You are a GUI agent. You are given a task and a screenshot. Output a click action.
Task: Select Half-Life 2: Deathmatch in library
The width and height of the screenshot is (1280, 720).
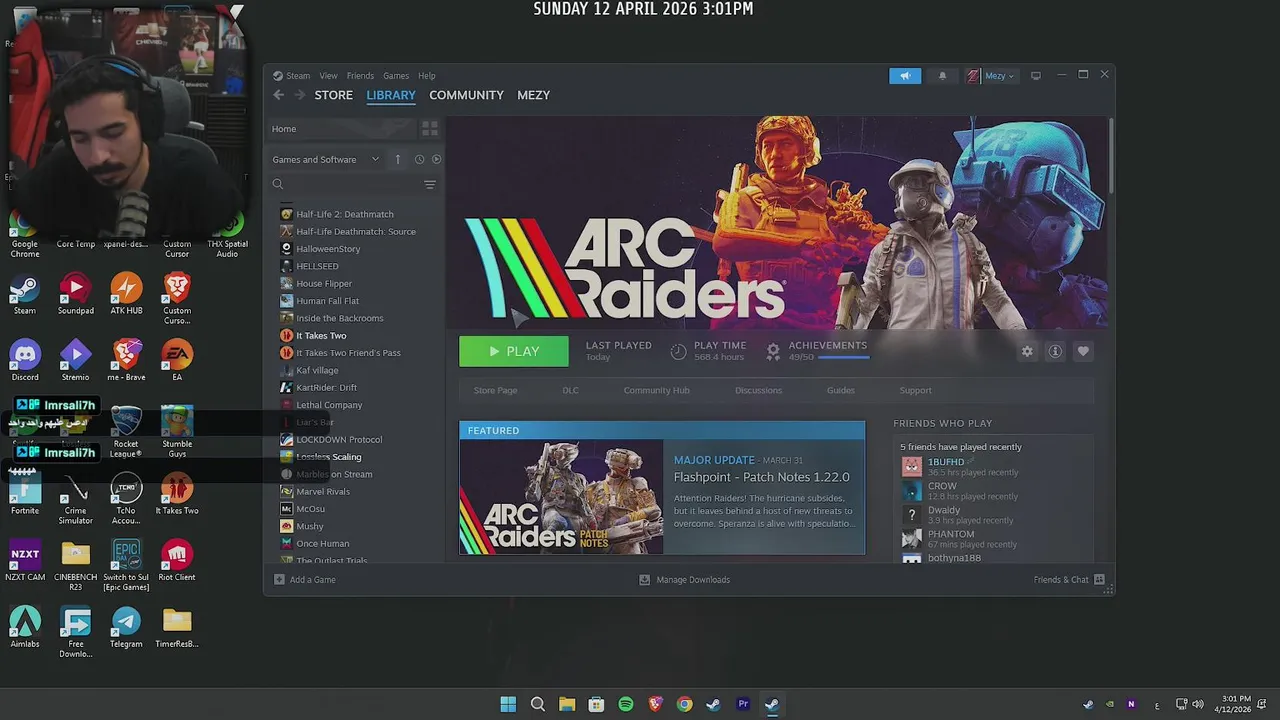click(345, 214)
